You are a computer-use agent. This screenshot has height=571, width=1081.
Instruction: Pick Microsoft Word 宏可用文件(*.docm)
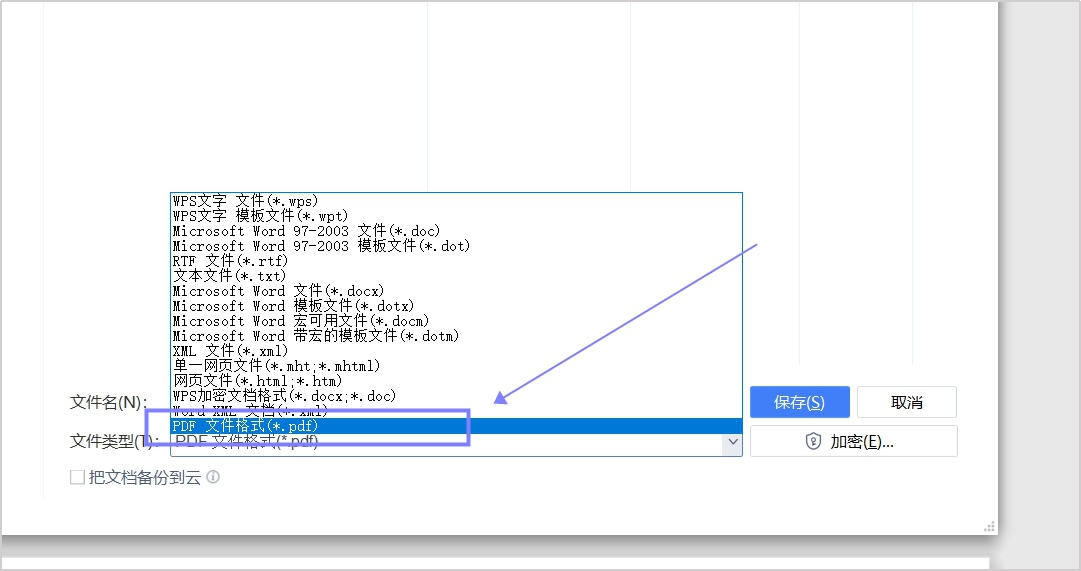pos(456,321)
